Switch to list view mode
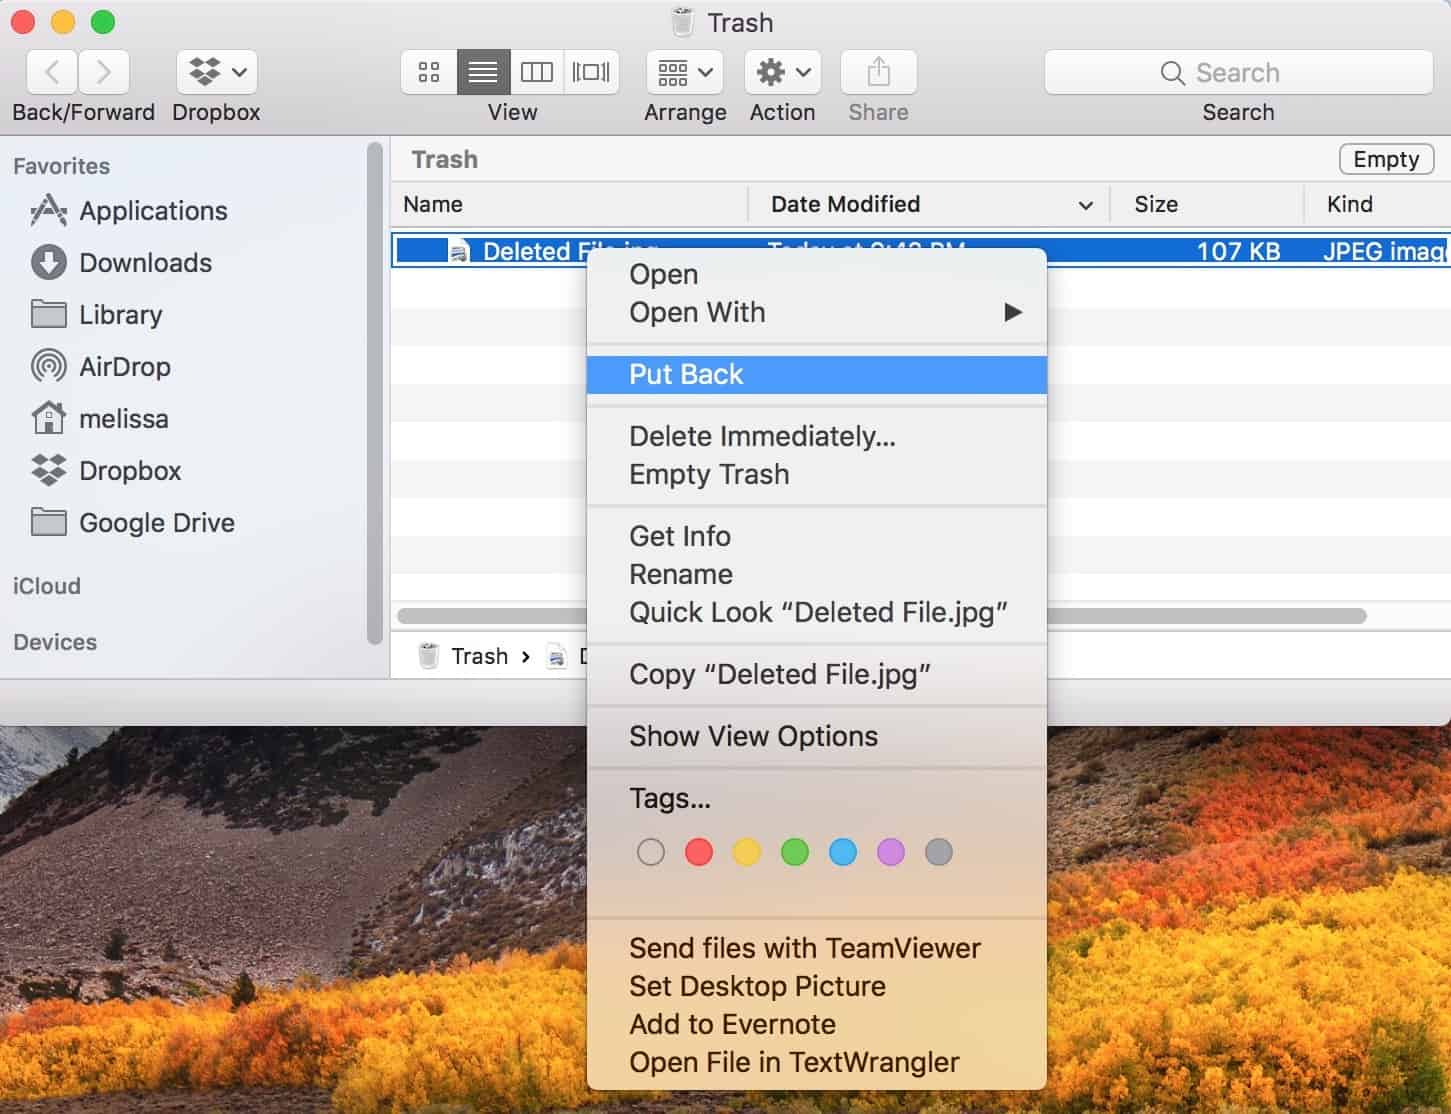This screenshot has width=1451, height=1114. [x=483, y=72]
